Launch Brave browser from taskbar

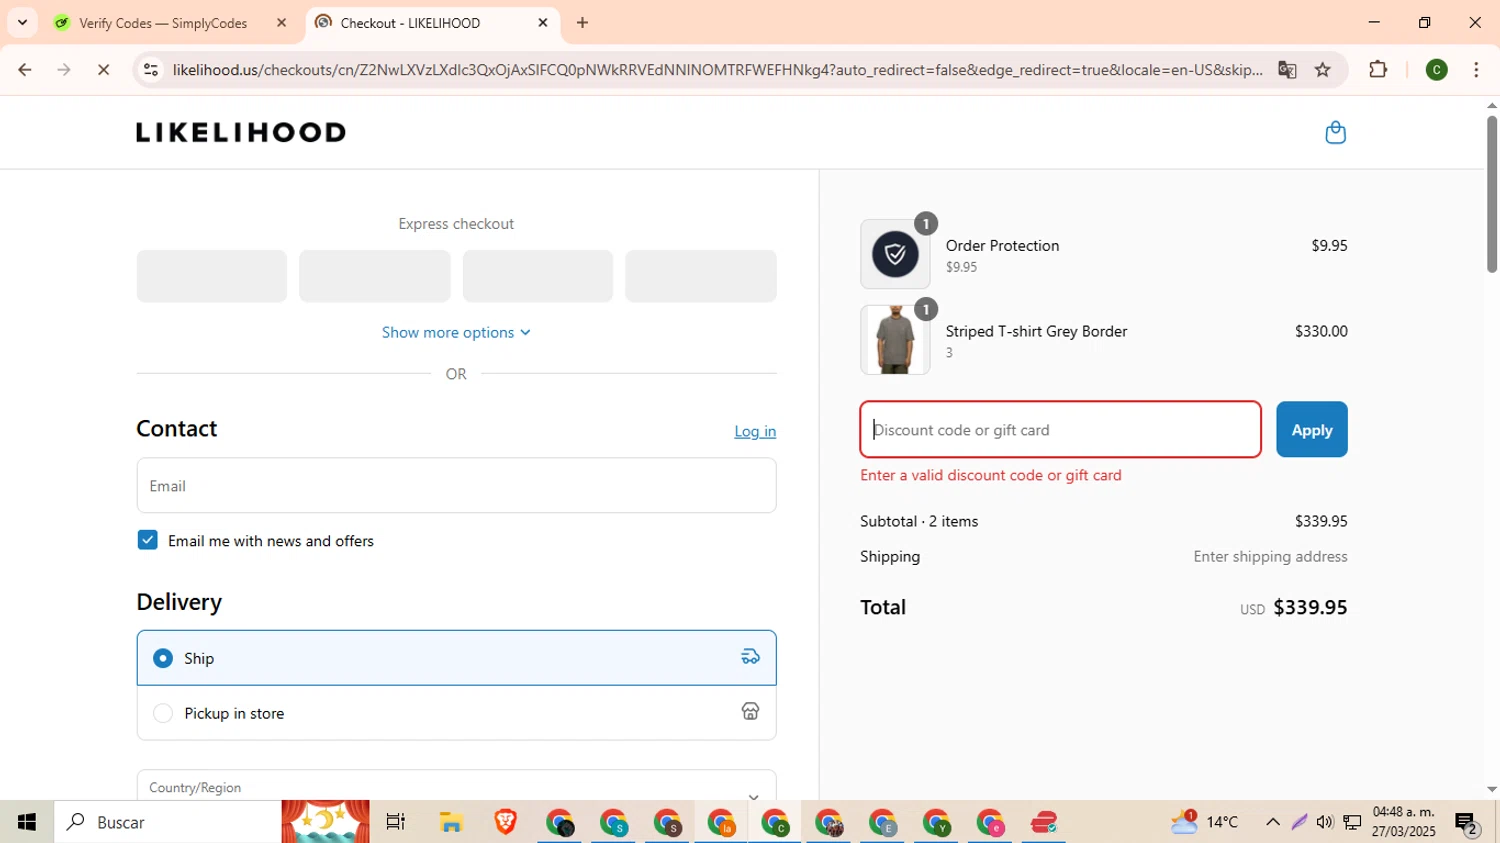pyautogui.click(x=505, y=822)
